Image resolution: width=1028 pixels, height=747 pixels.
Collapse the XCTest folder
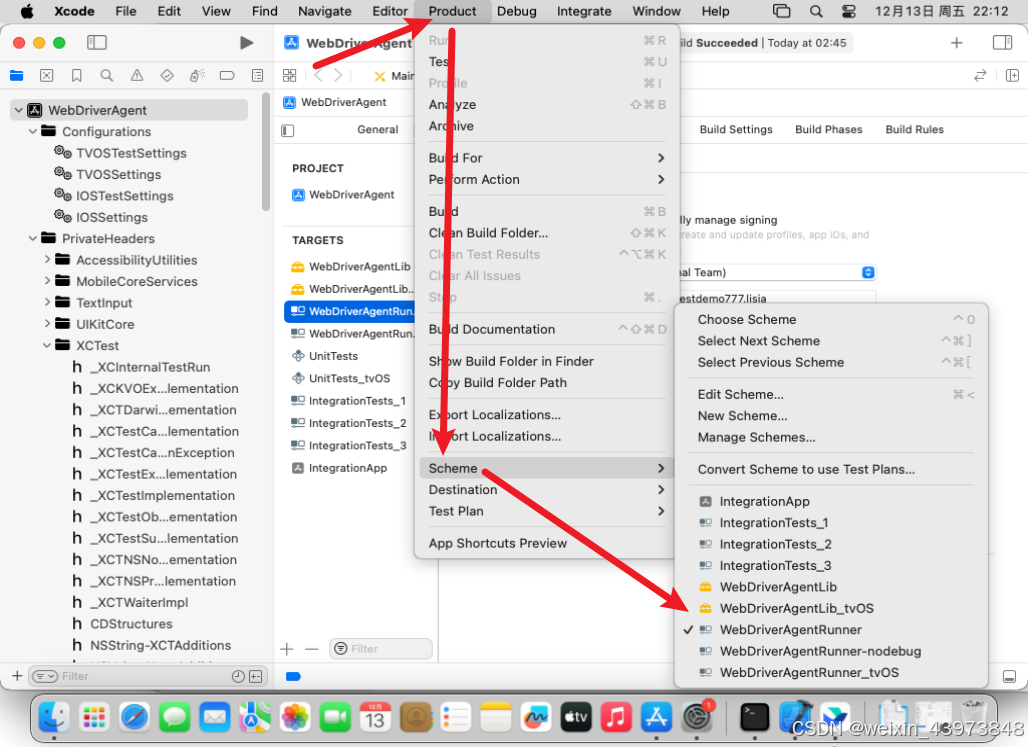tap(47, 346)
